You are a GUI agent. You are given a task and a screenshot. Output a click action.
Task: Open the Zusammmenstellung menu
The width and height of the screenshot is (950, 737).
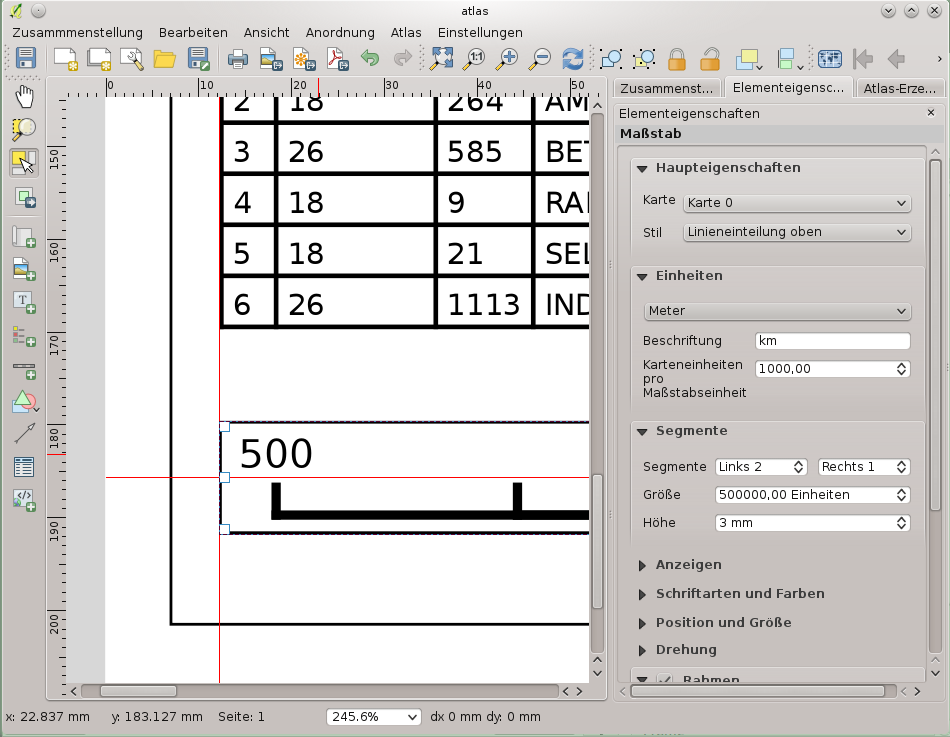coord(78,33)
